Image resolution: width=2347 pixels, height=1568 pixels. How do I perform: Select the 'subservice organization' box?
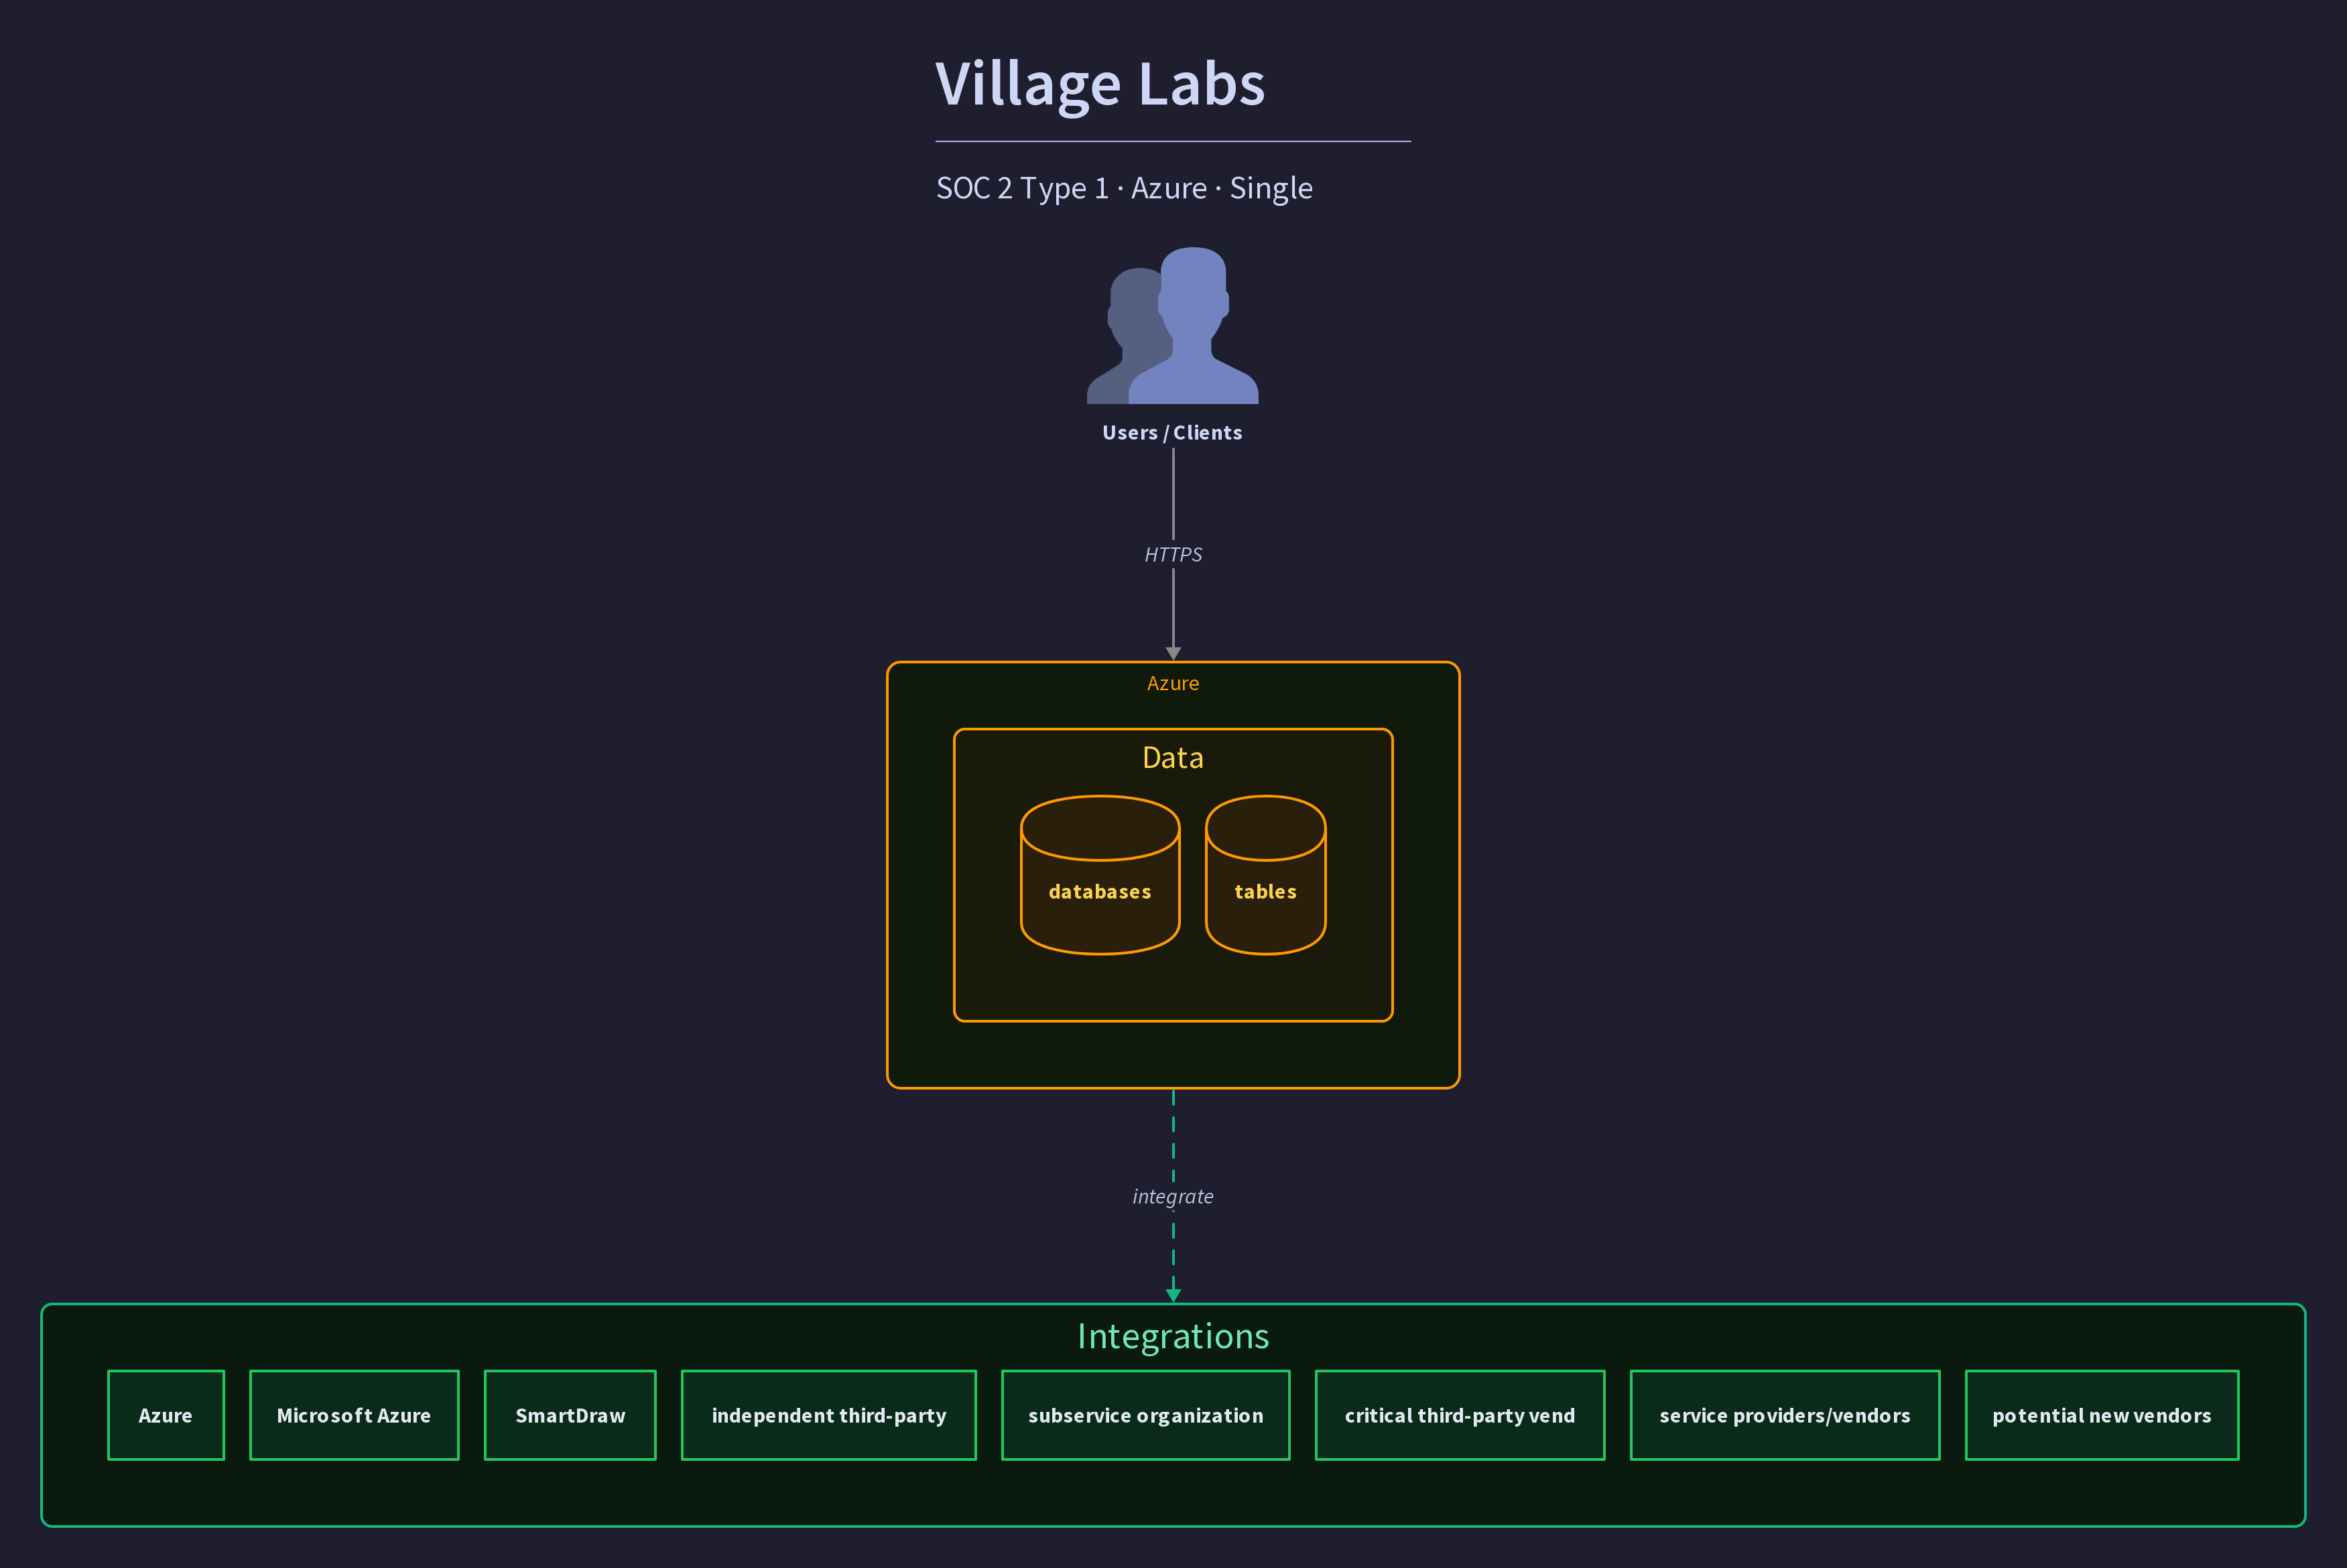tap(1146, 1415)
